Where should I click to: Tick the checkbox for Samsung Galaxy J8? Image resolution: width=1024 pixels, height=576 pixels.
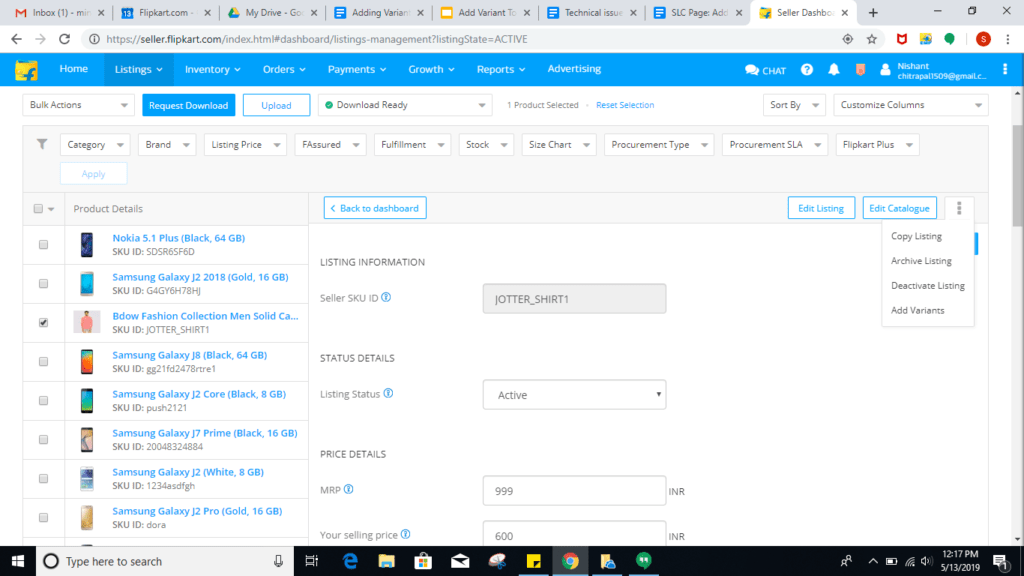pyautogui.click(x=43, y=361)
